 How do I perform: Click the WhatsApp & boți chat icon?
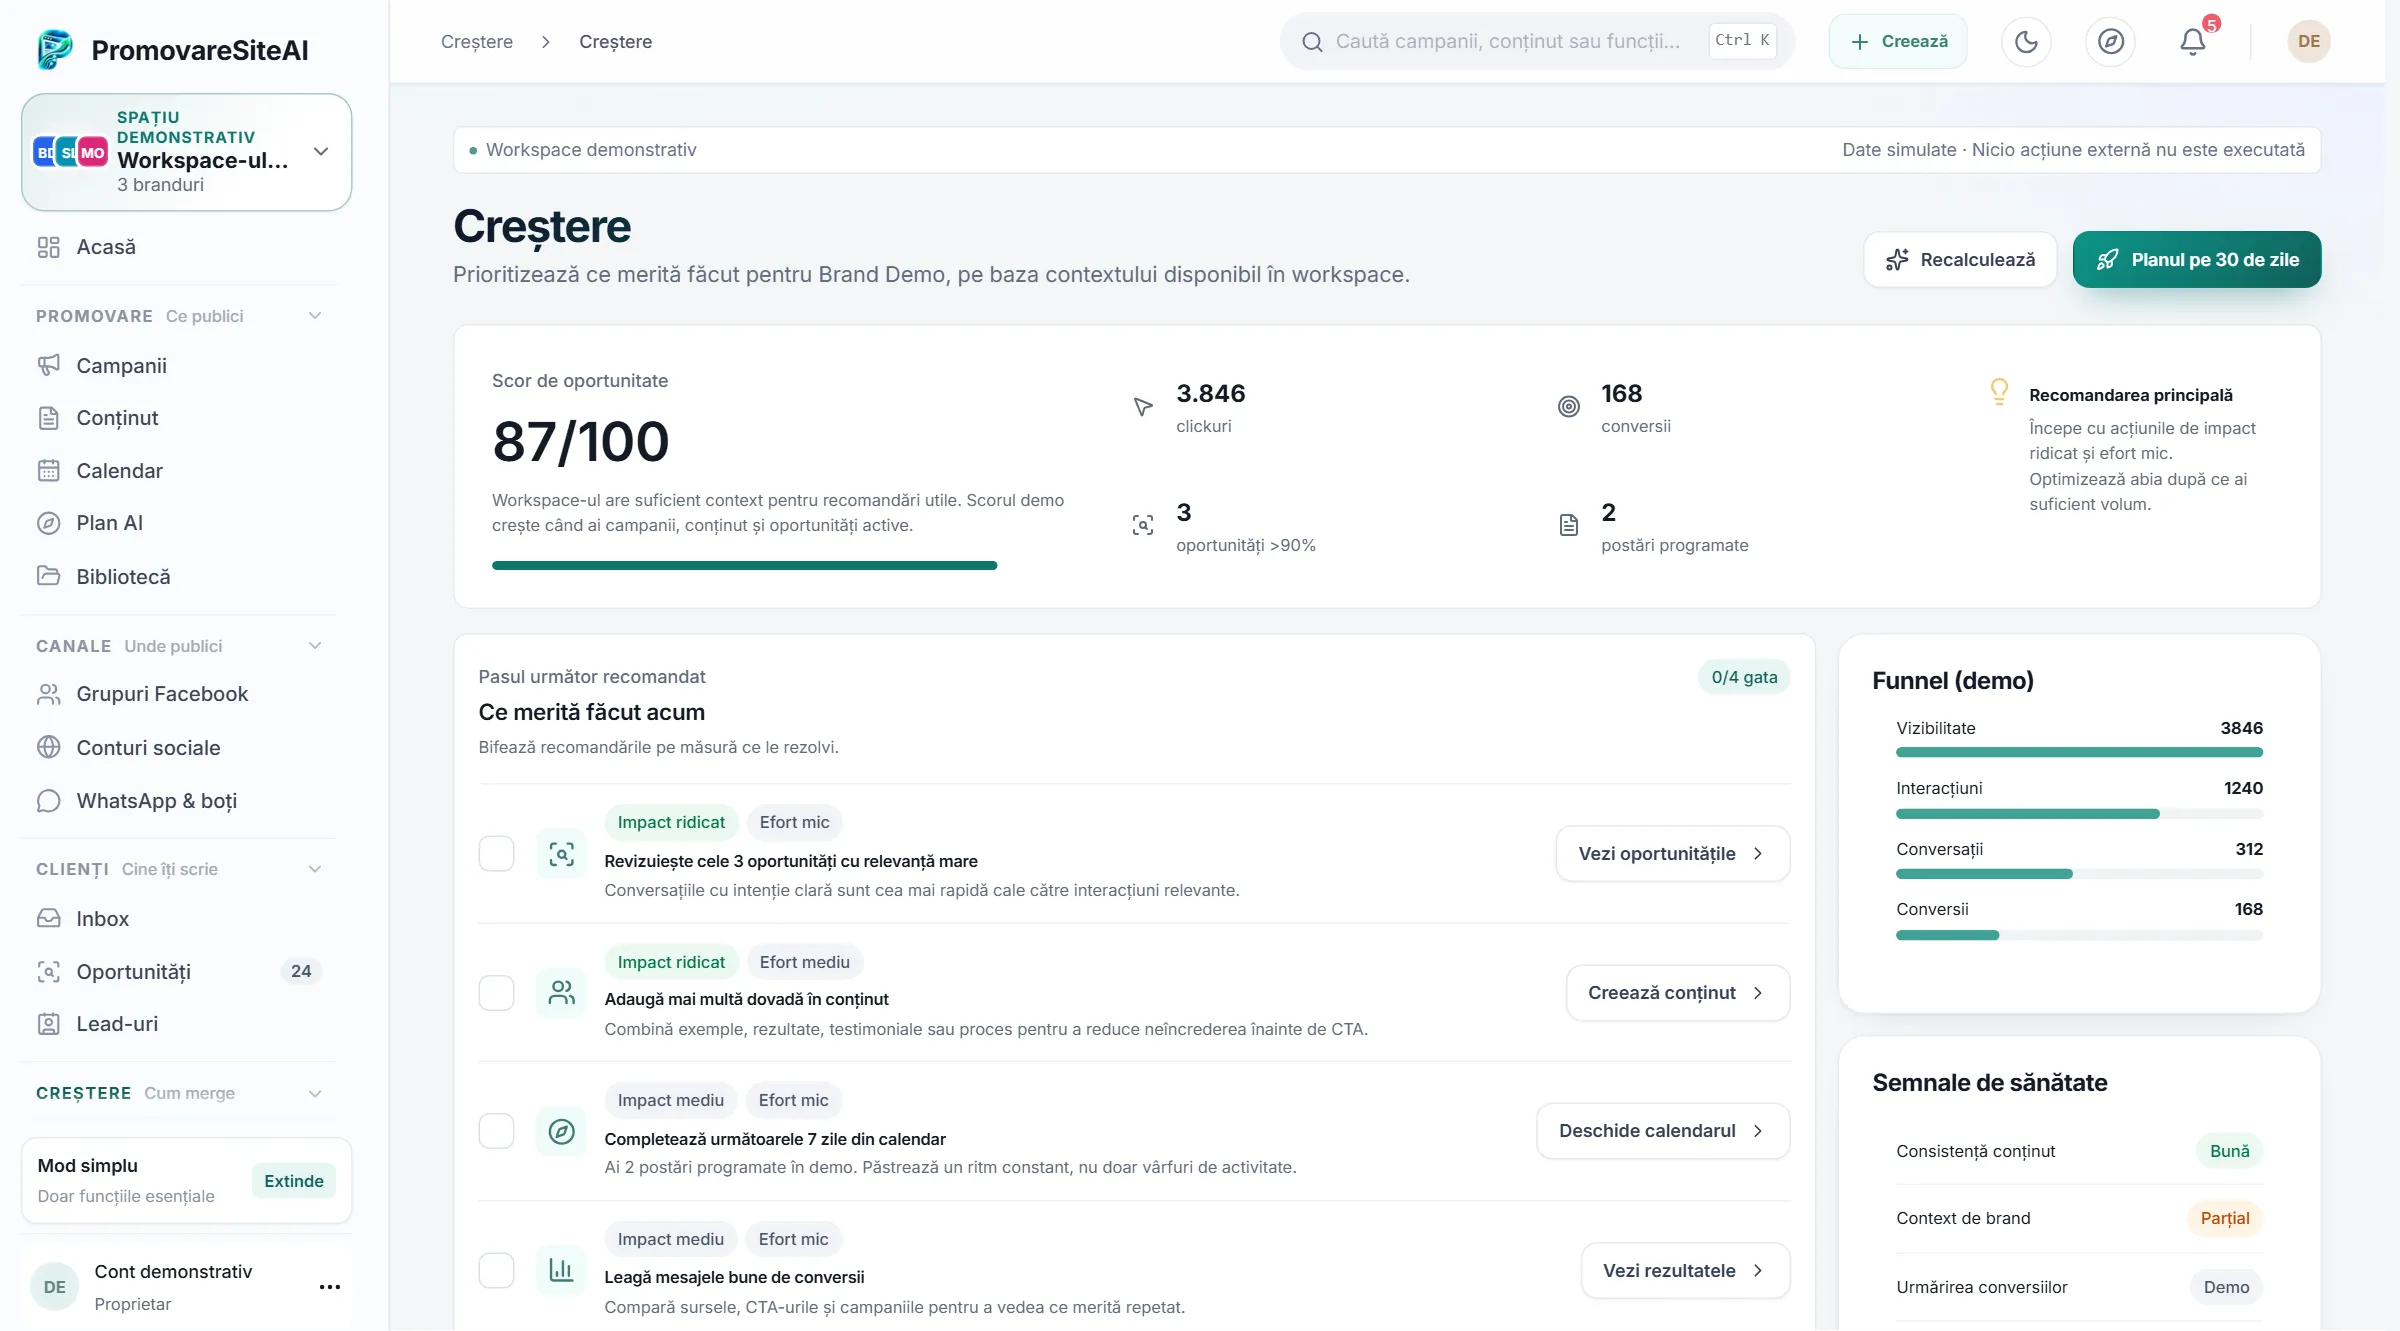48,800
